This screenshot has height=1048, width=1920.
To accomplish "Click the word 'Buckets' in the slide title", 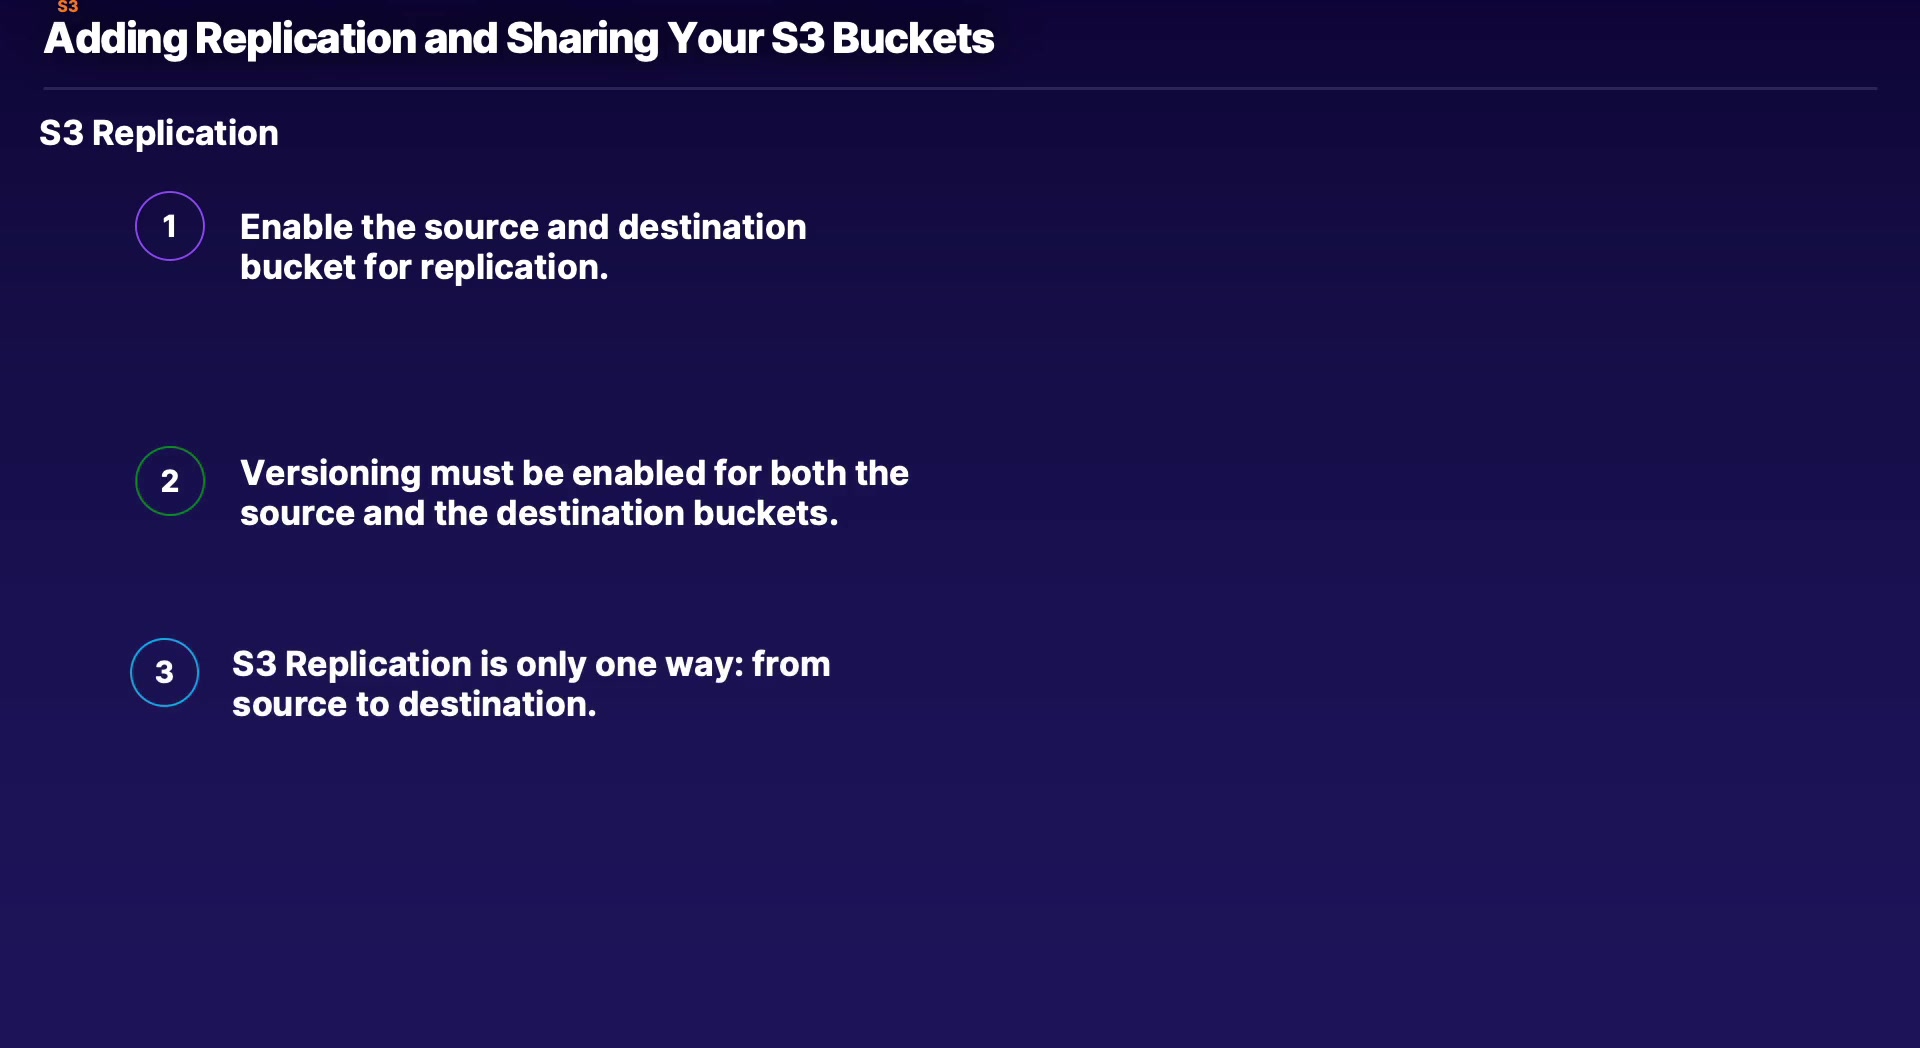I will point(913,39).
